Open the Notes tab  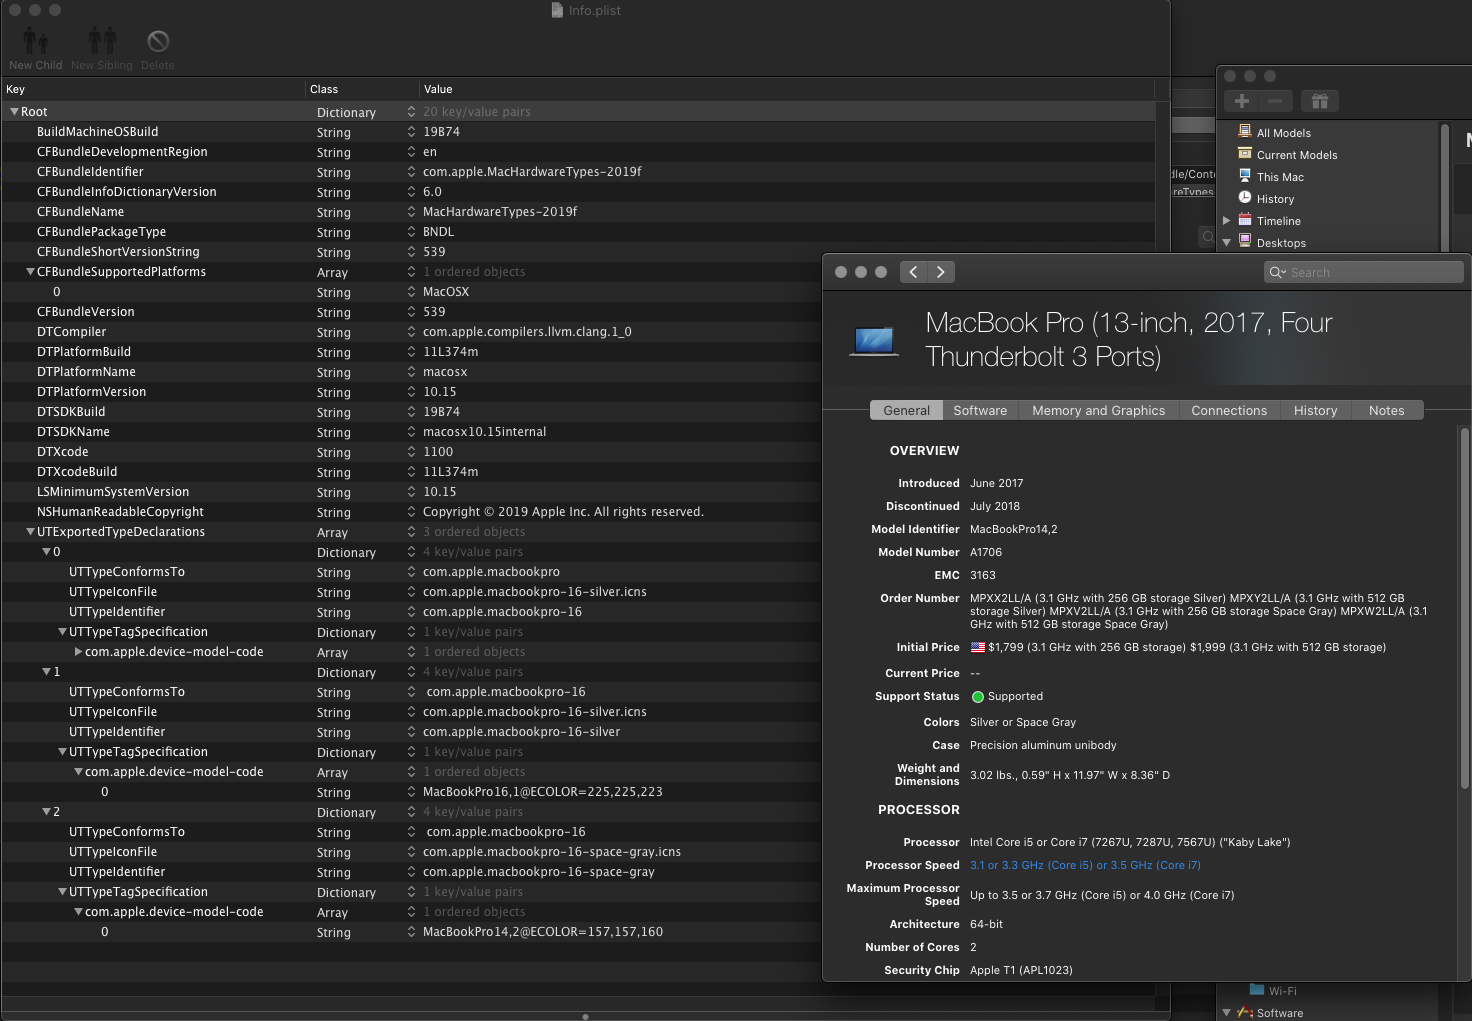pos(1386,411)
